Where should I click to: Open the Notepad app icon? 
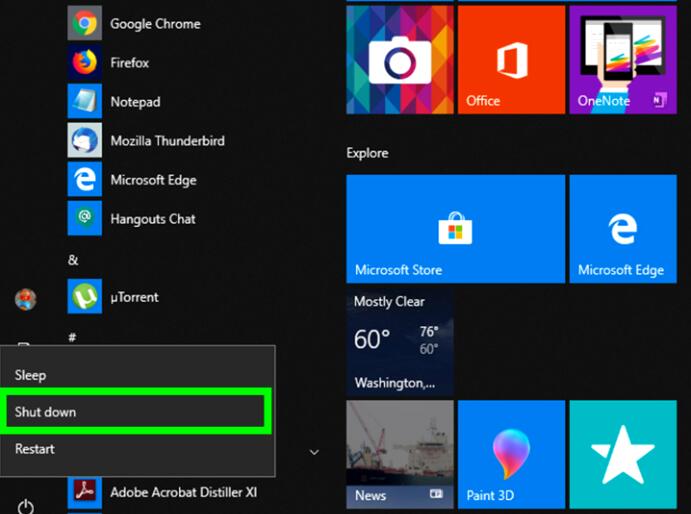pyautogui.click(x=85, y=101)
